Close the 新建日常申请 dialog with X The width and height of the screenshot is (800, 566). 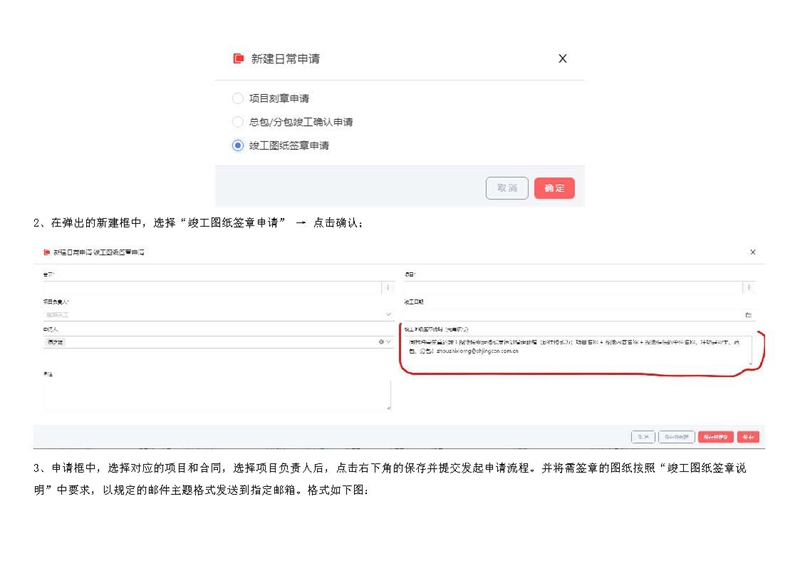tap(563, 59)
